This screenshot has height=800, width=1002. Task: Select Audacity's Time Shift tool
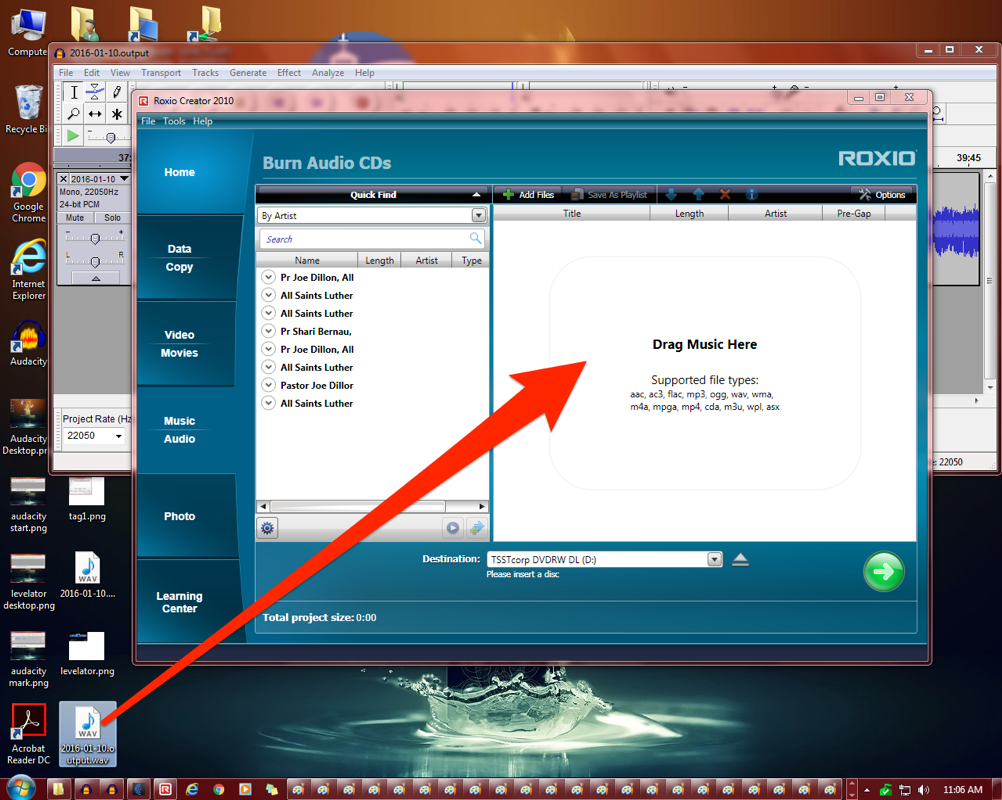point(95,114)
